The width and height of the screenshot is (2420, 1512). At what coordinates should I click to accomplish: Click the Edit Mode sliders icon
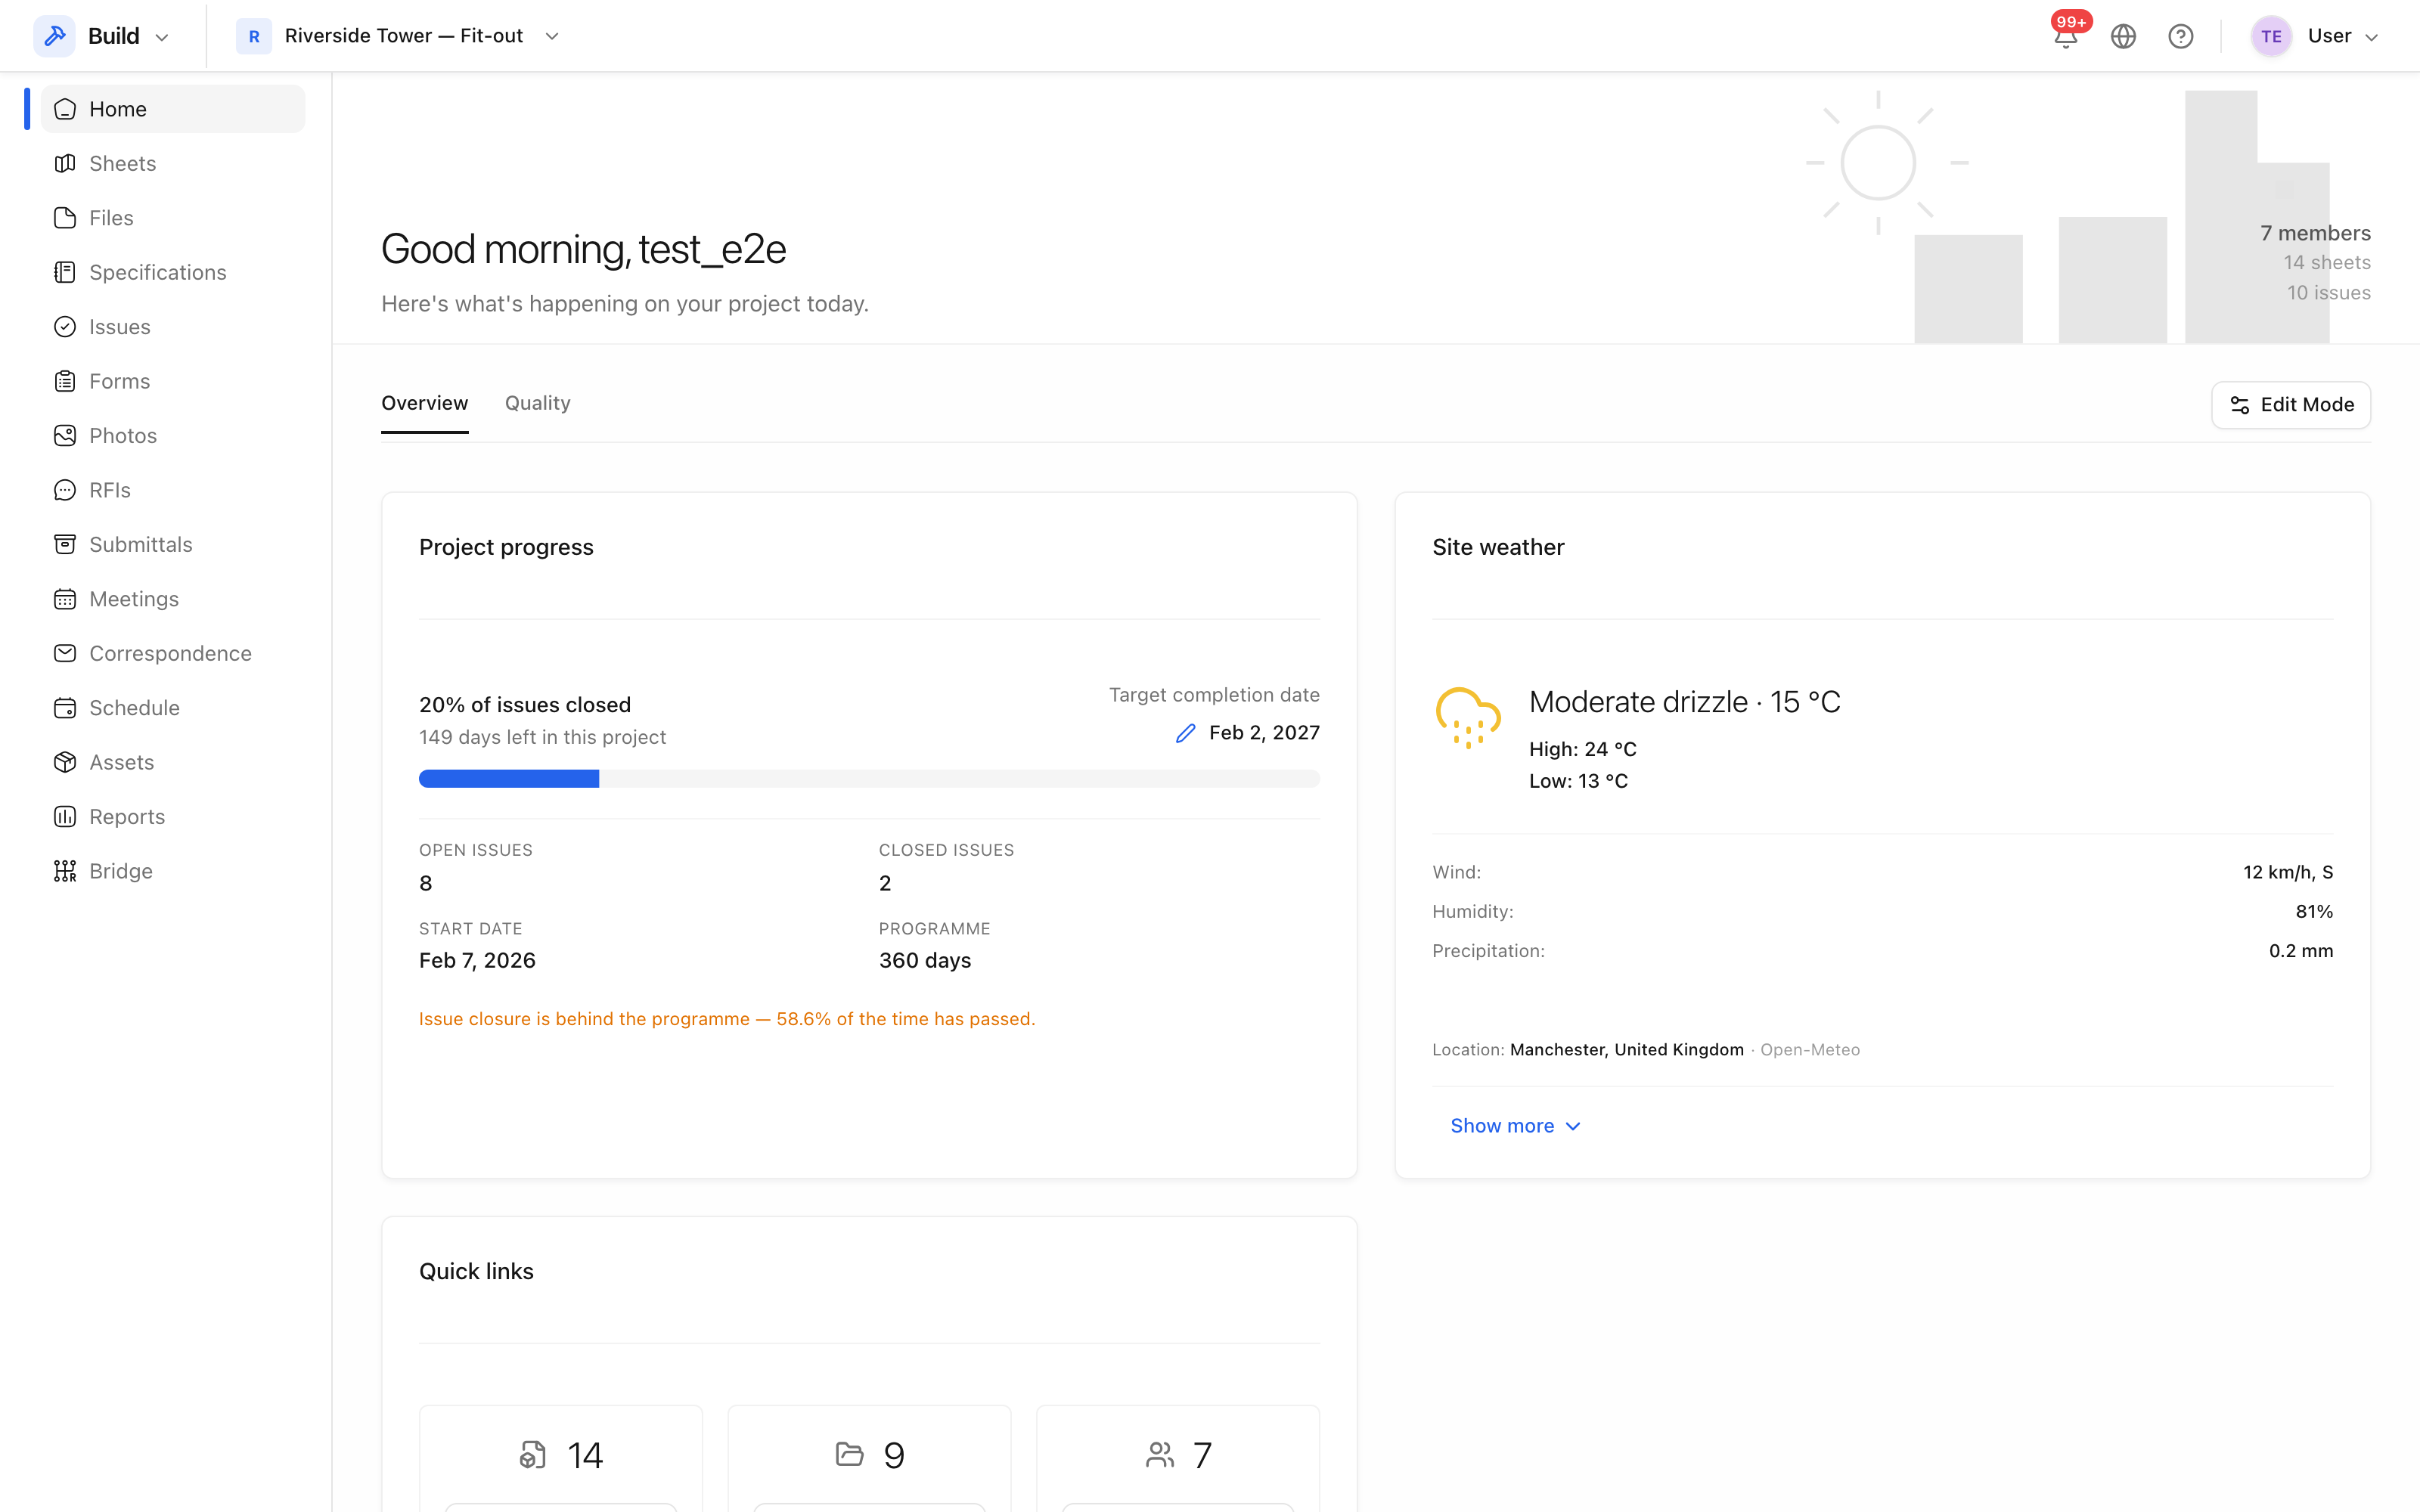click(x=2240, y=405)
